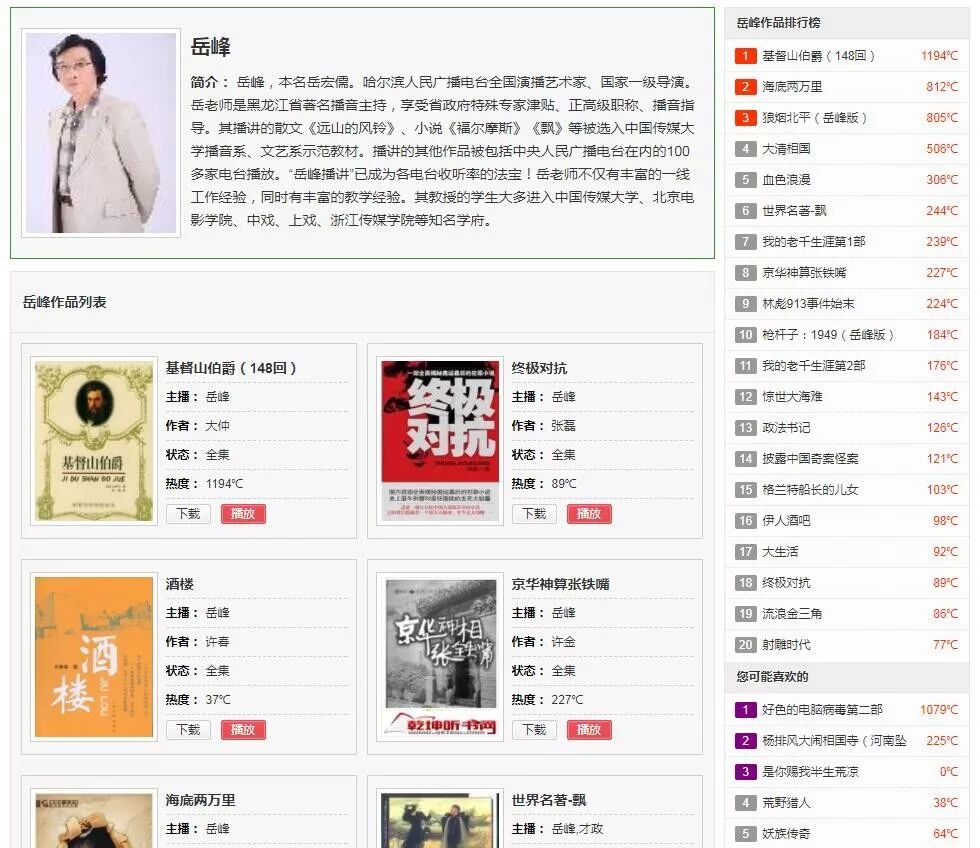Open 酒楼 orange book cover
980x848 pixels.
94,657
